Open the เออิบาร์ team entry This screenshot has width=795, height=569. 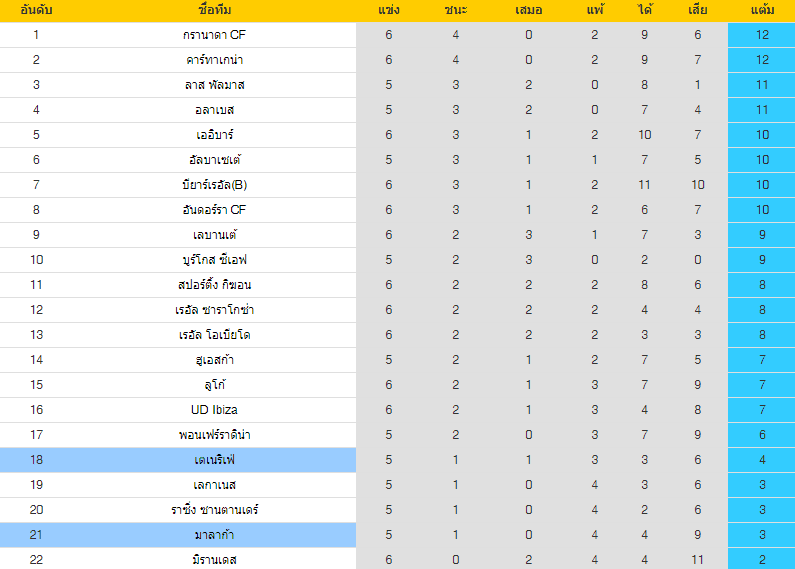[x=214, y=134]
